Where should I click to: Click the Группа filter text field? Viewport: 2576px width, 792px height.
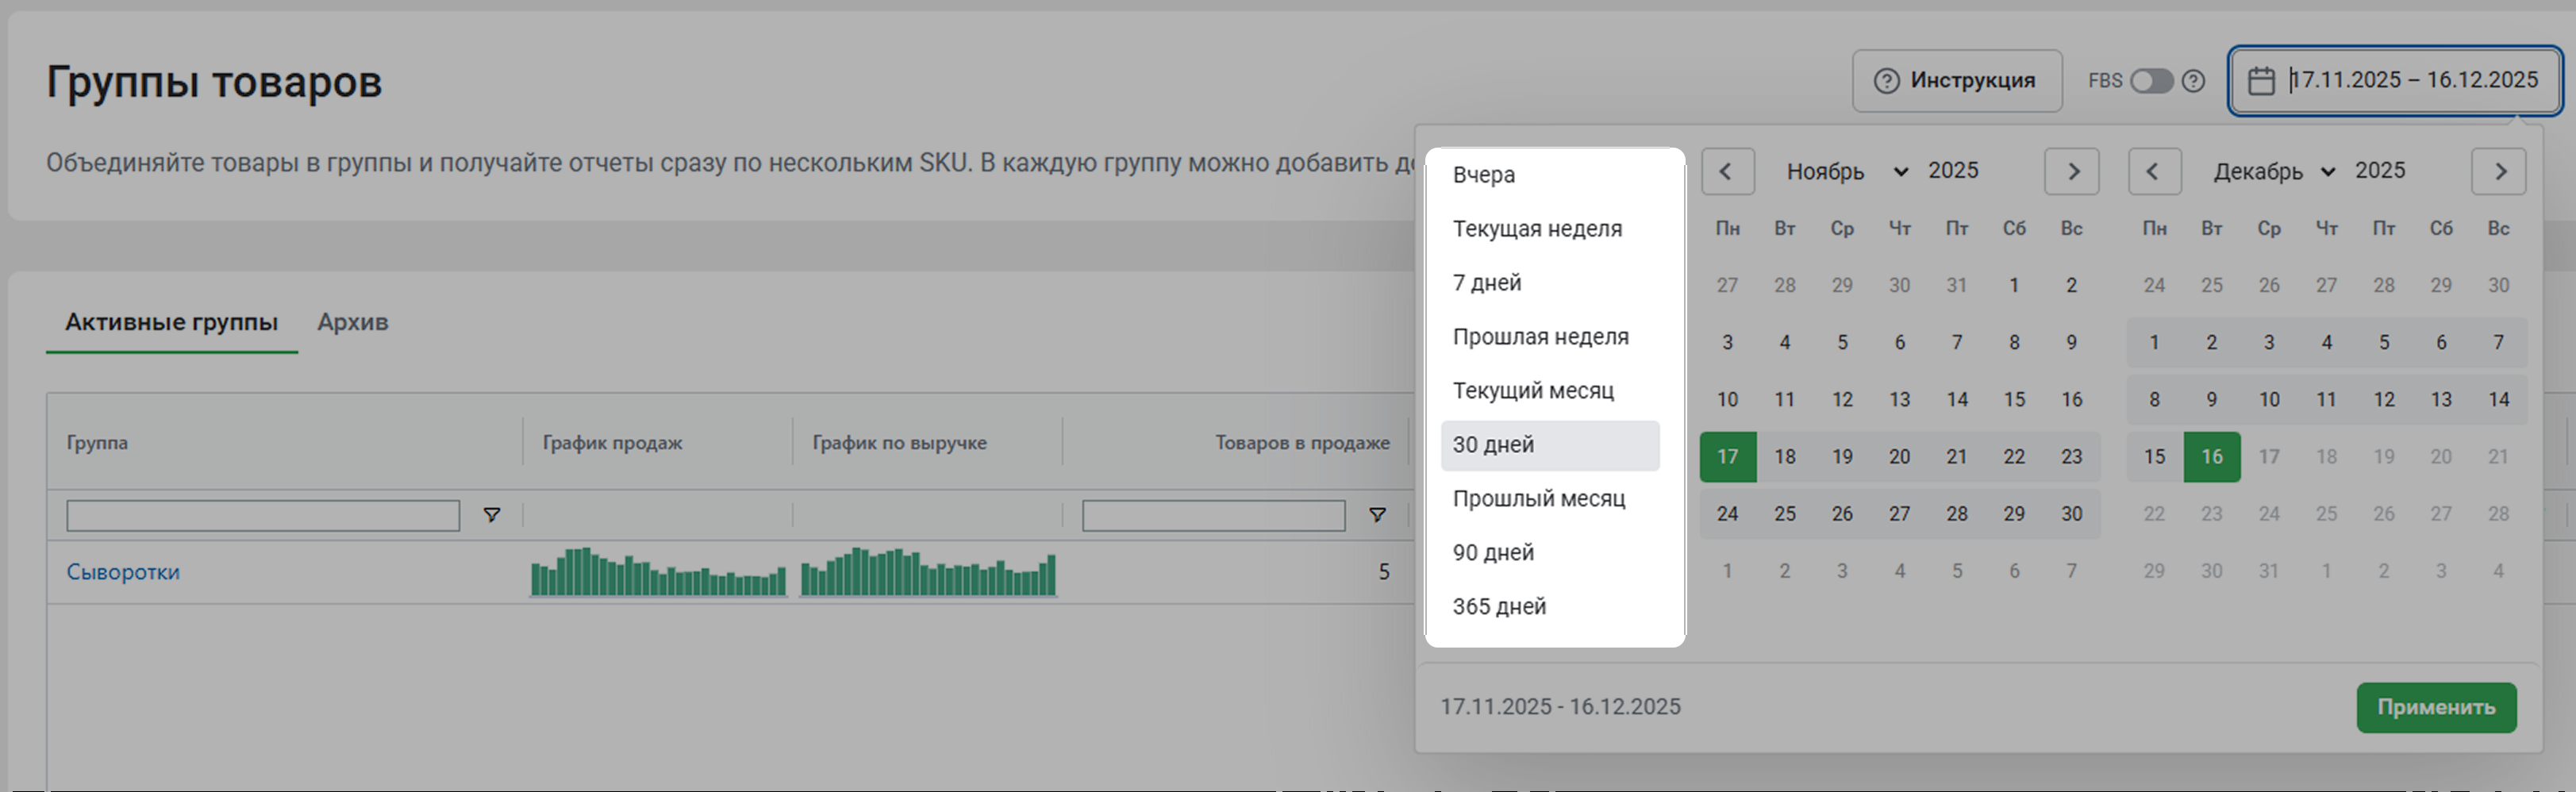point(262,515)
